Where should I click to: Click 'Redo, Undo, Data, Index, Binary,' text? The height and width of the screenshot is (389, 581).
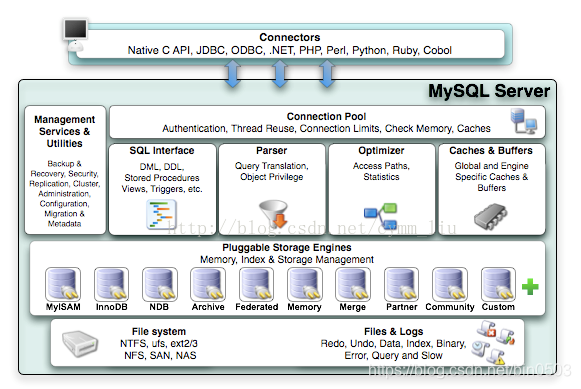coord(394,343)
